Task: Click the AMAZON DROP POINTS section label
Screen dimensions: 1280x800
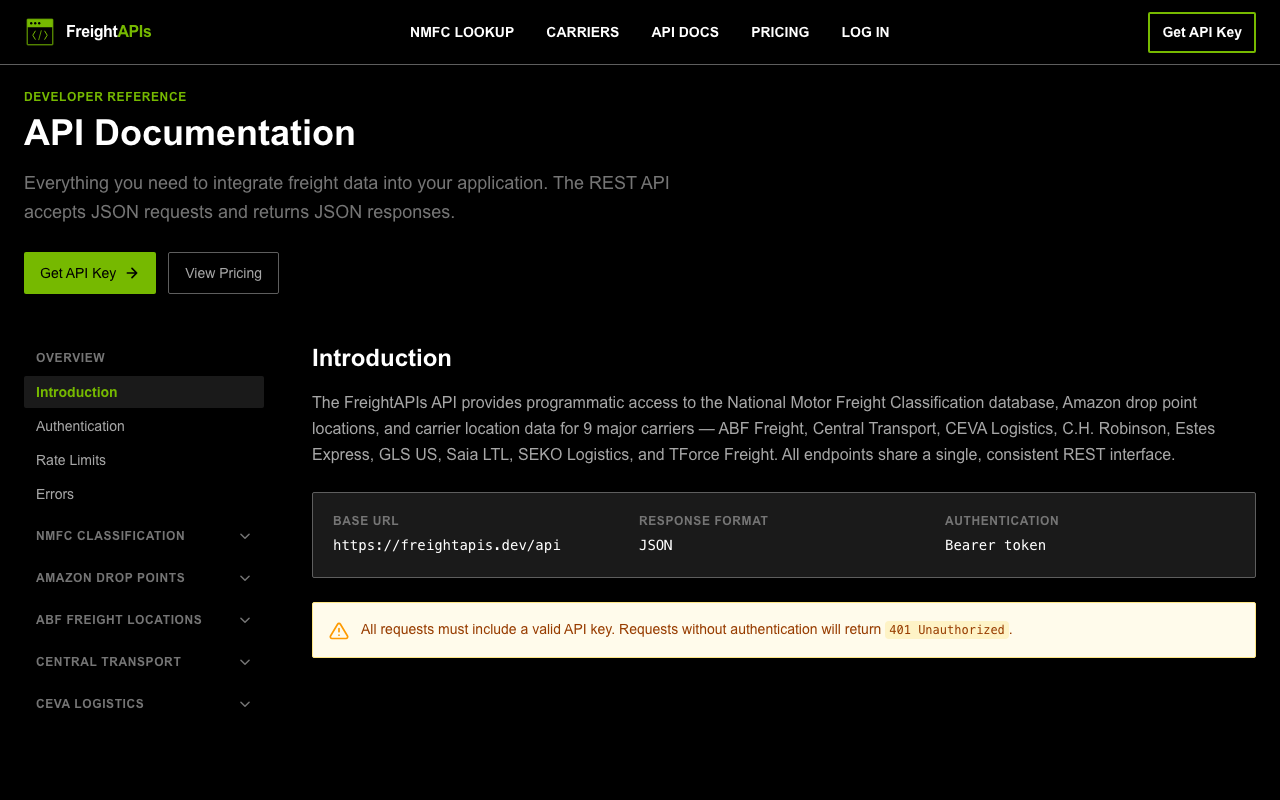Action: [x=110, y=578]
